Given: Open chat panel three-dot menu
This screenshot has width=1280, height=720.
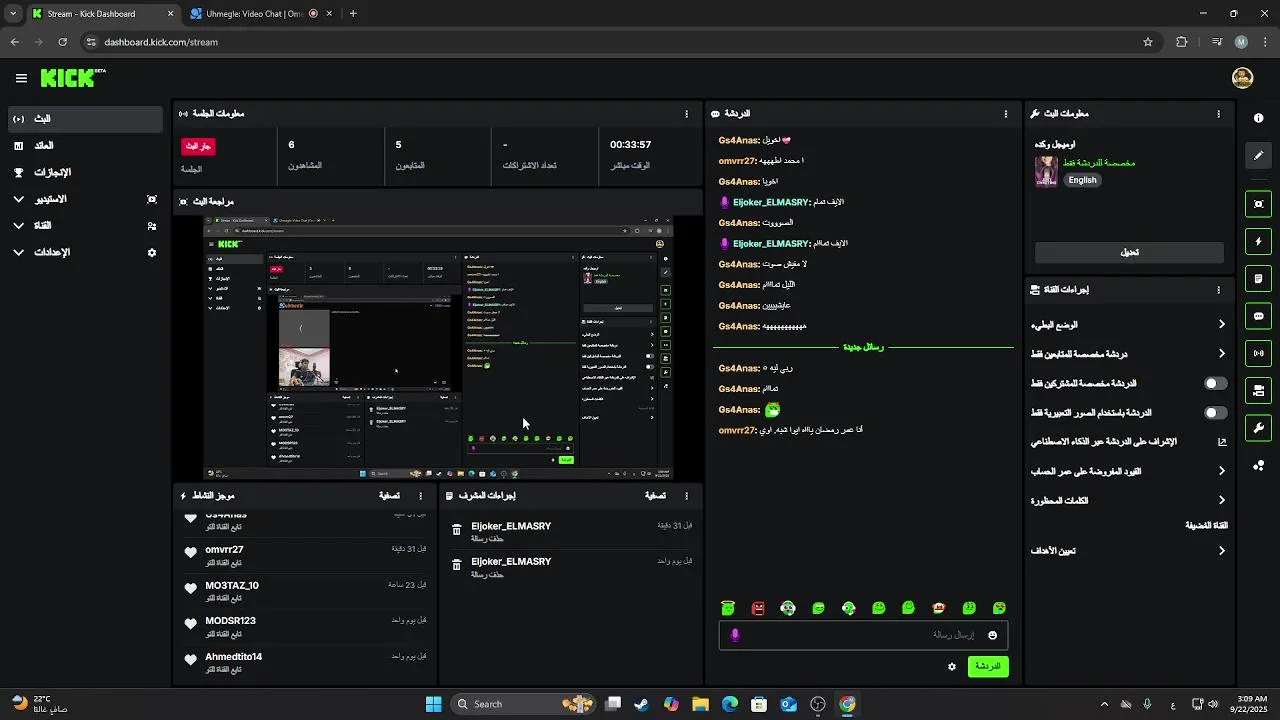Looking at the screenshot, I should coord(1005,114).
